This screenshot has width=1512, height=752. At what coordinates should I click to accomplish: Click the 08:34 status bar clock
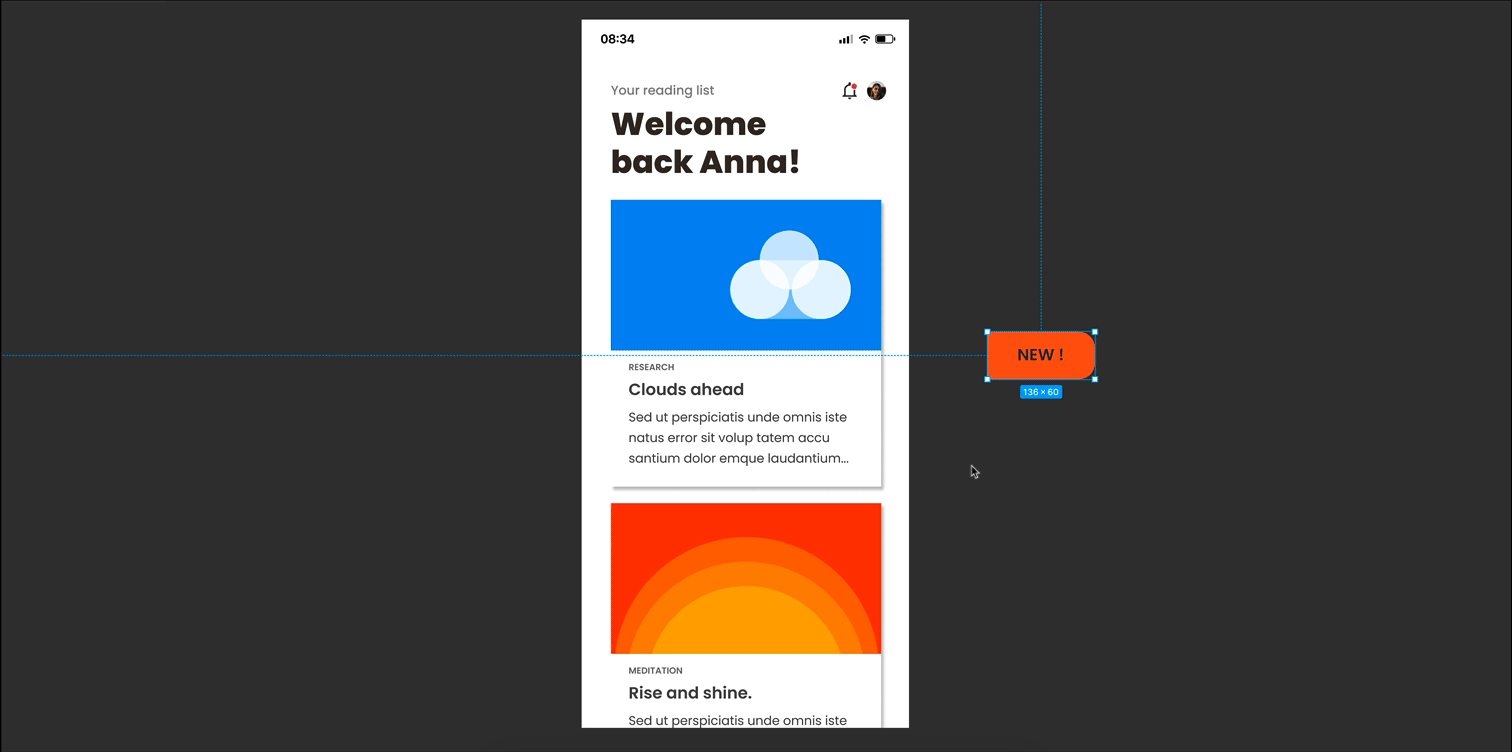[x=617, y=40]
